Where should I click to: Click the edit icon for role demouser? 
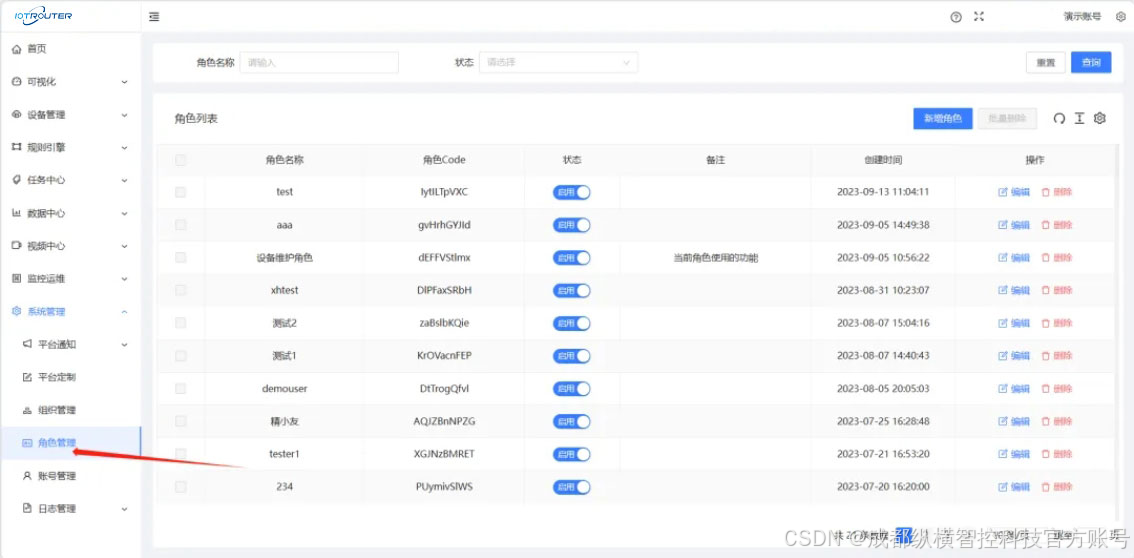coord(1002,388)
